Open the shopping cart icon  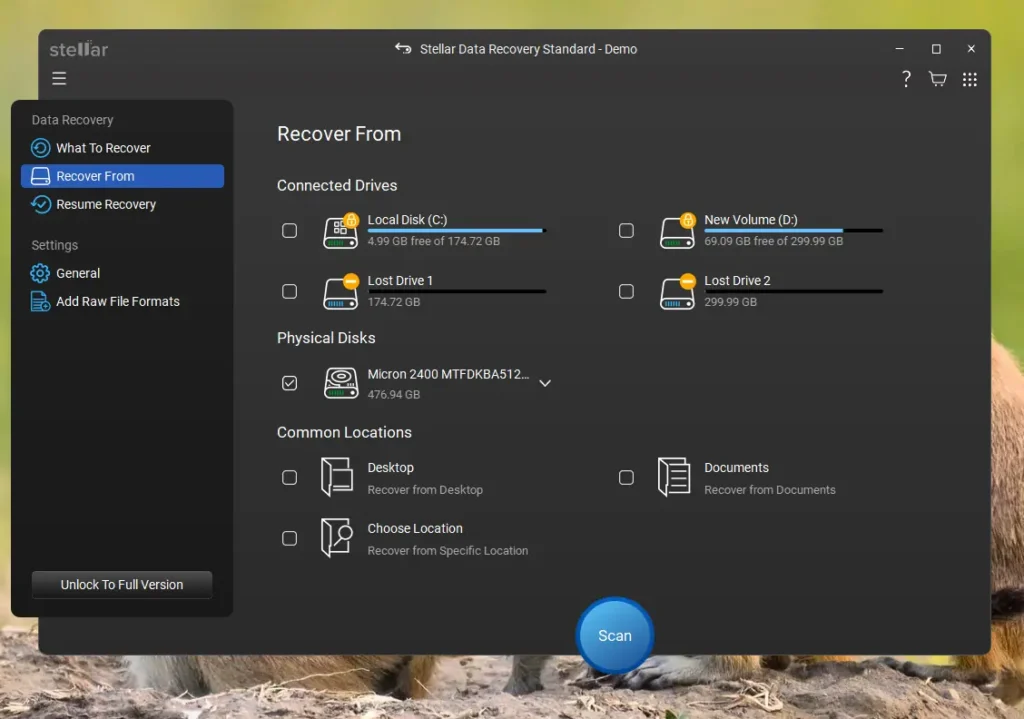937,78
